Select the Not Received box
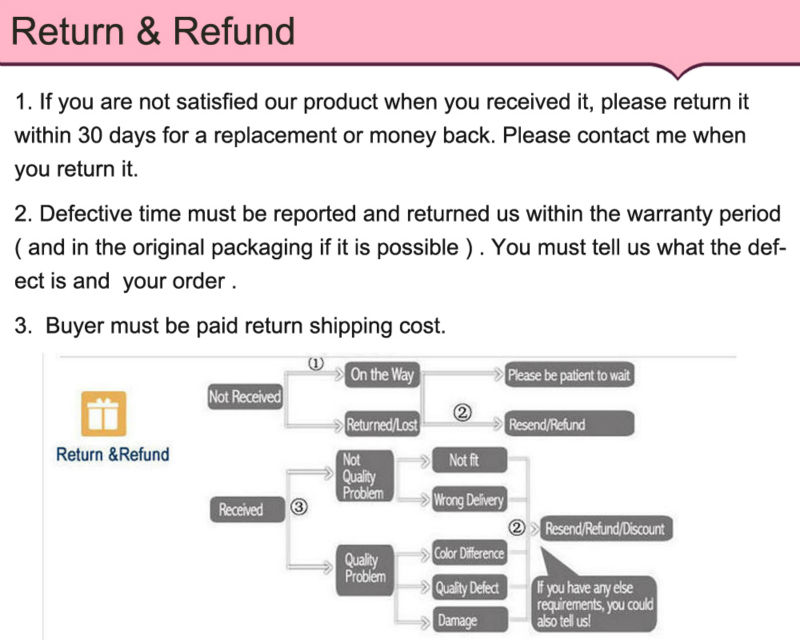This screenshot has width=800, height=640. [x=245, y=397]
